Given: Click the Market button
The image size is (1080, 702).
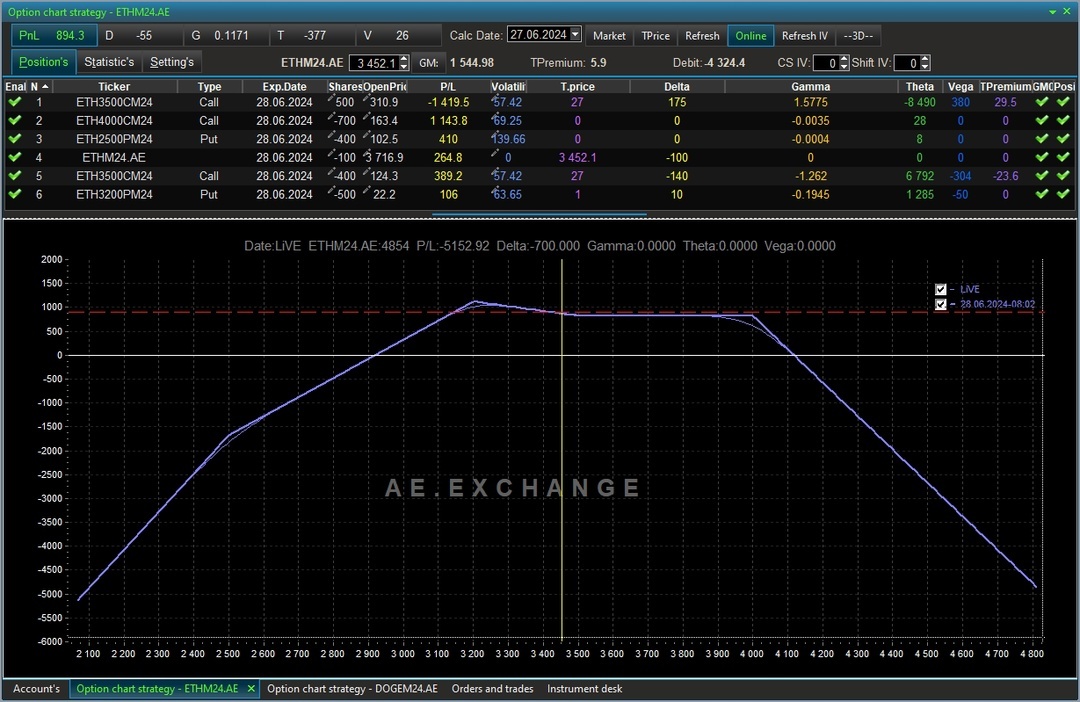Looking at the screenshot, I should pos(610,36).
